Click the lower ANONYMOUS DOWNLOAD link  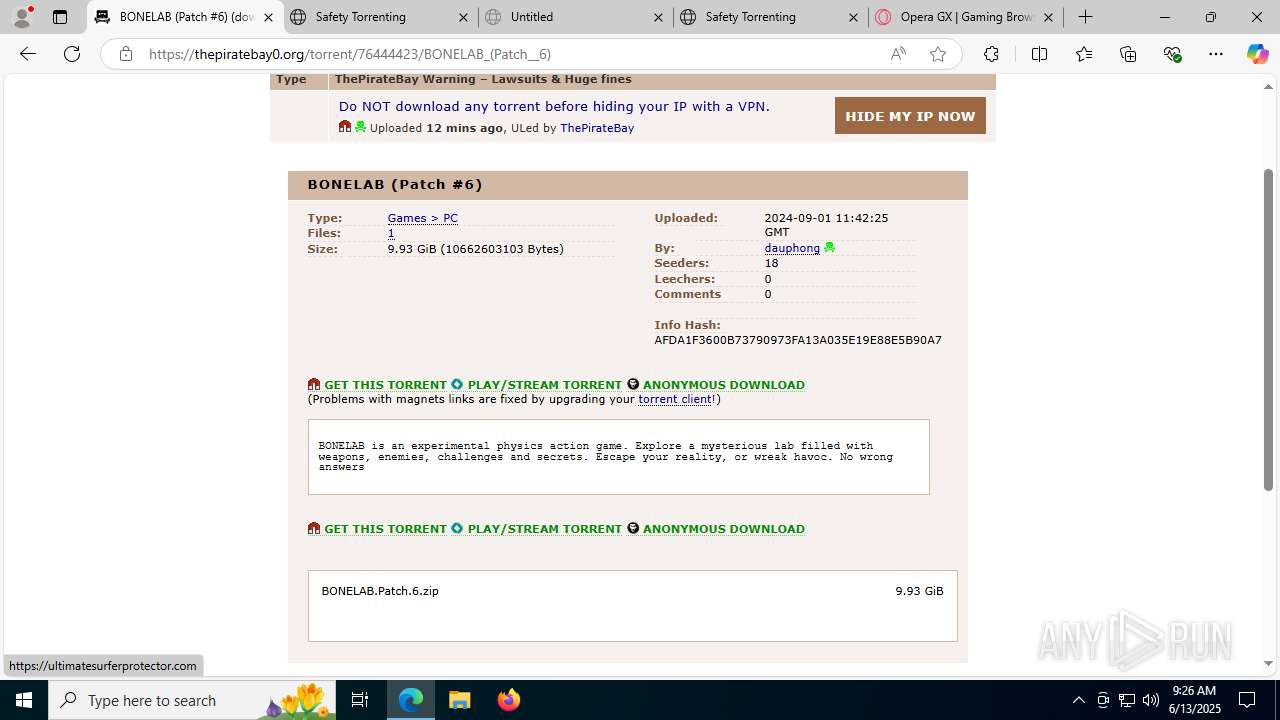[723, 529]
